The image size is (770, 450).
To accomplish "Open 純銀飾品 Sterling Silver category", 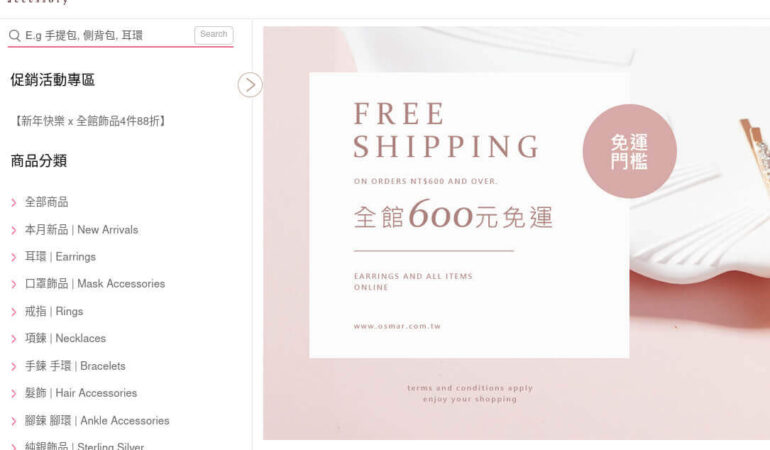I will [x=84, y=445].
